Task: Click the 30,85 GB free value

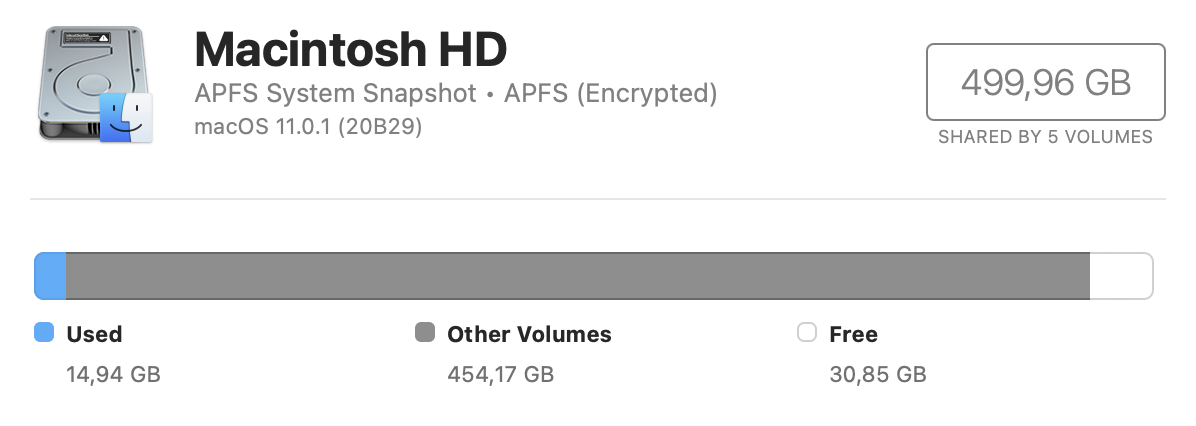Action: click(x=878, y=375)
